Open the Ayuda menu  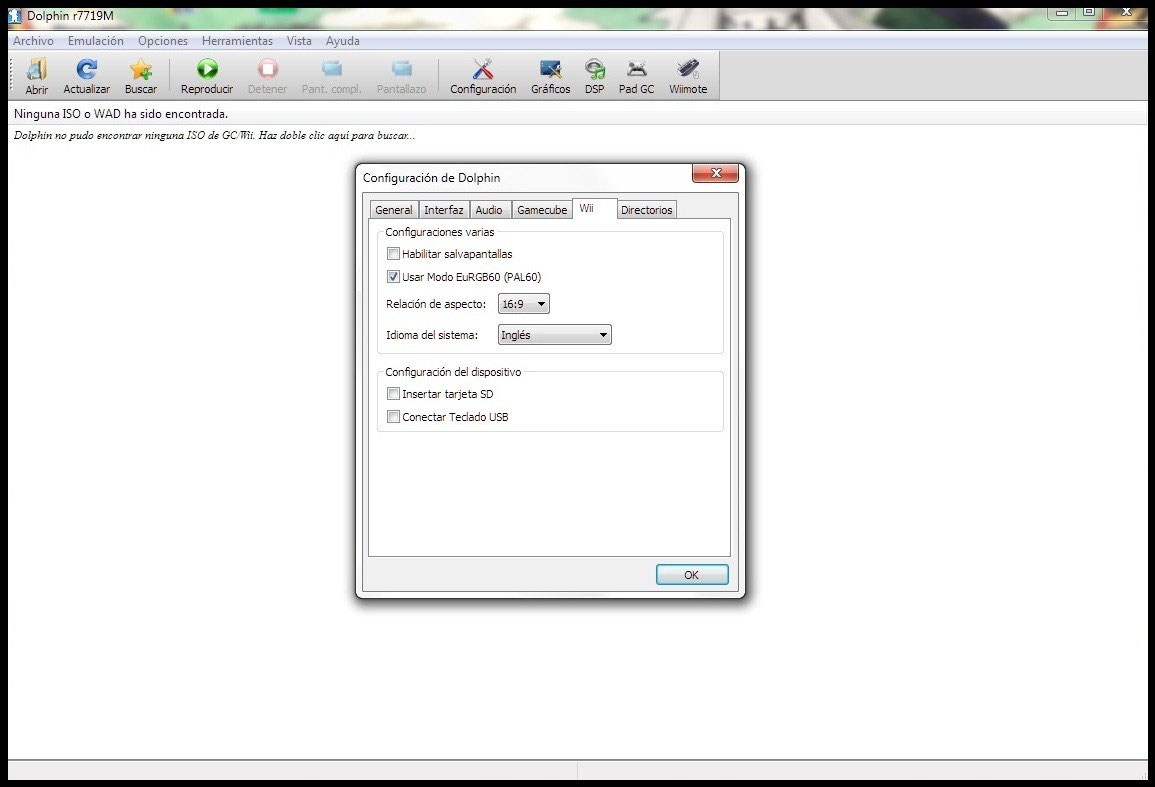pos(343,41)
